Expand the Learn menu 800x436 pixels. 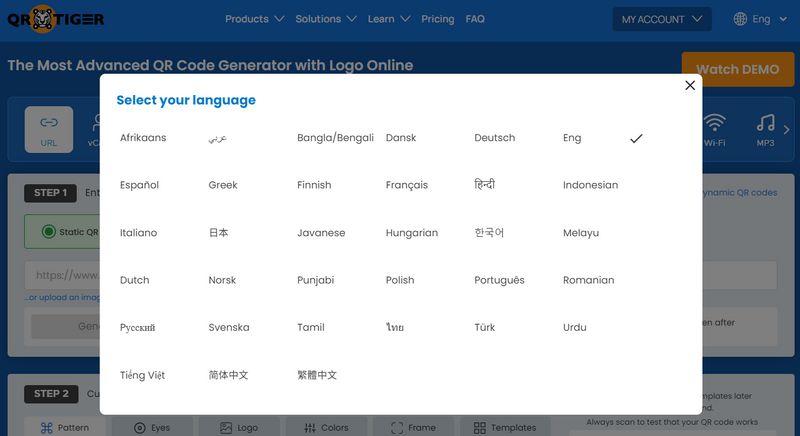[x=389, y=19]
